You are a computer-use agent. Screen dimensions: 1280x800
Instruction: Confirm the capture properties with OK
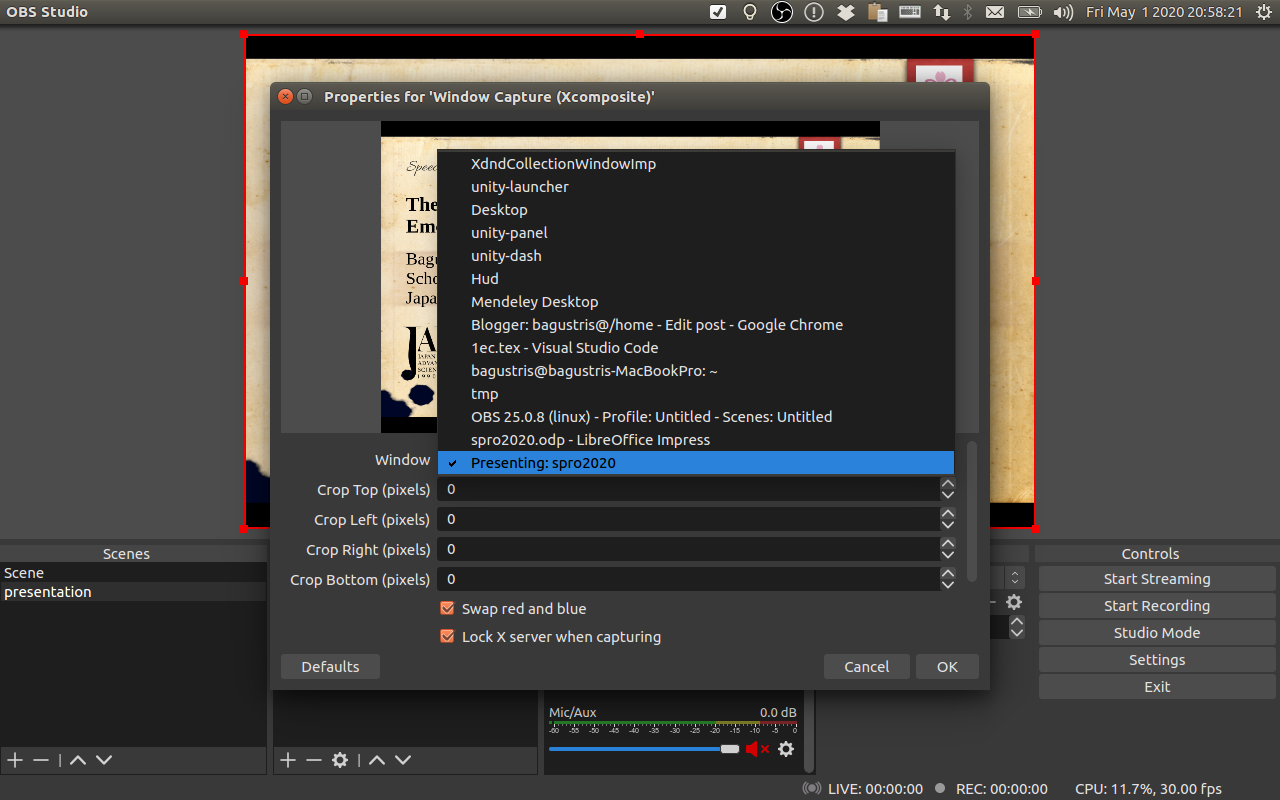tap(946, 666)
